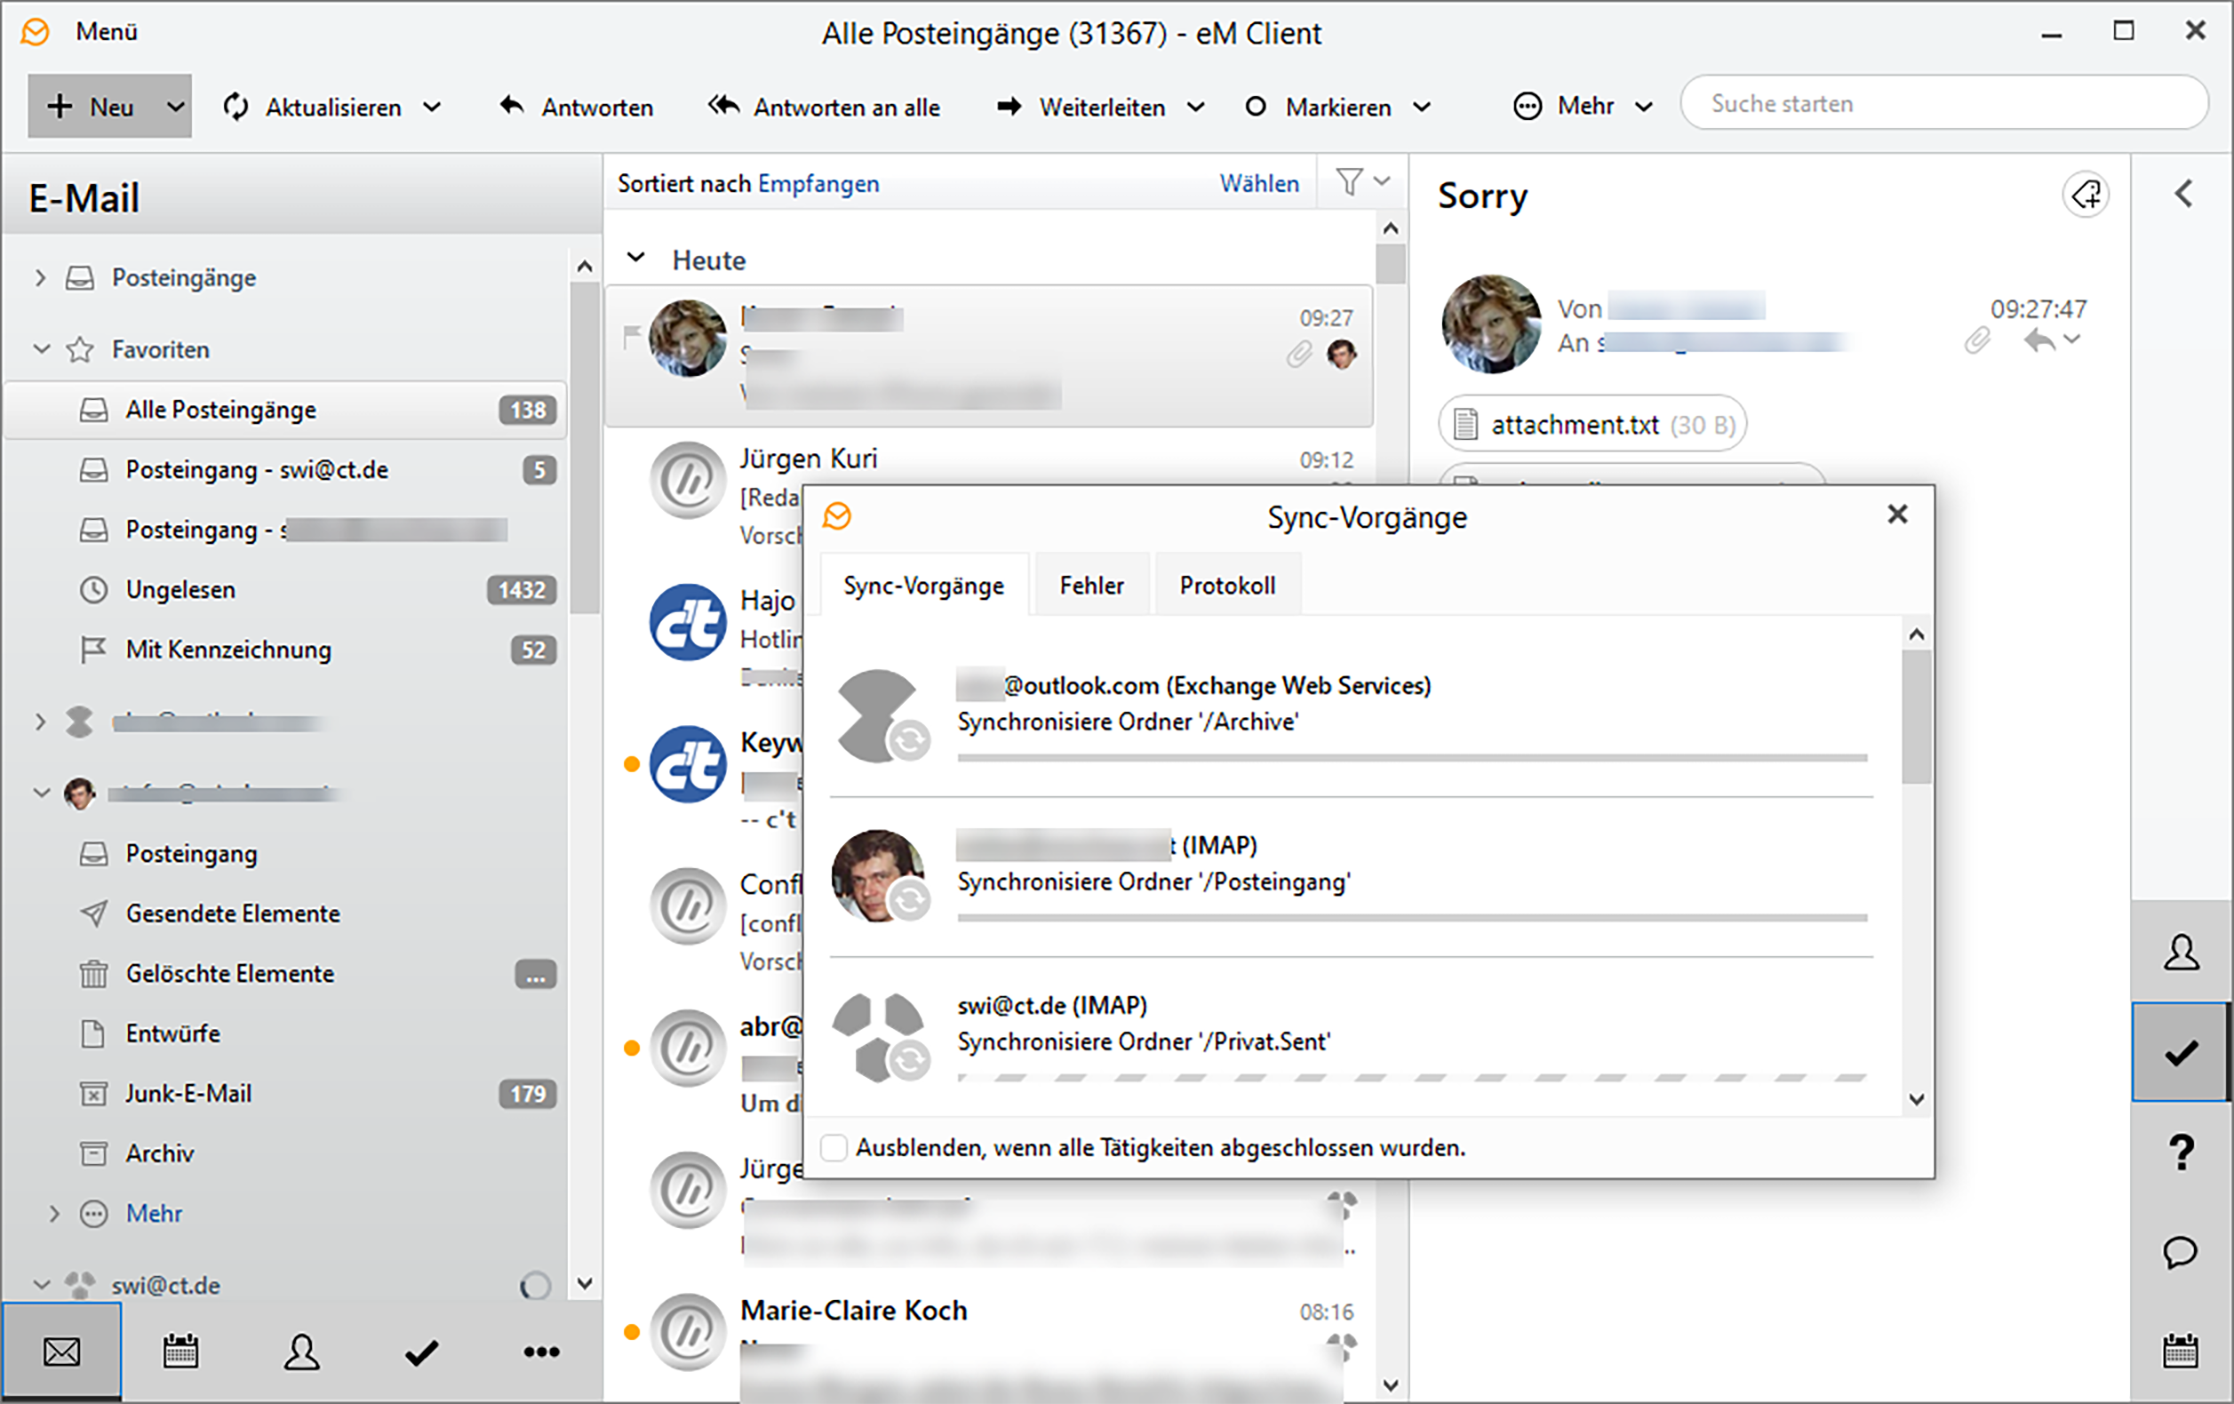The width and height of the screenshot is (2234, 1404).
Task: Mark the Marie-Claire Koch message read via orange dot
Action: (631, 1331)
